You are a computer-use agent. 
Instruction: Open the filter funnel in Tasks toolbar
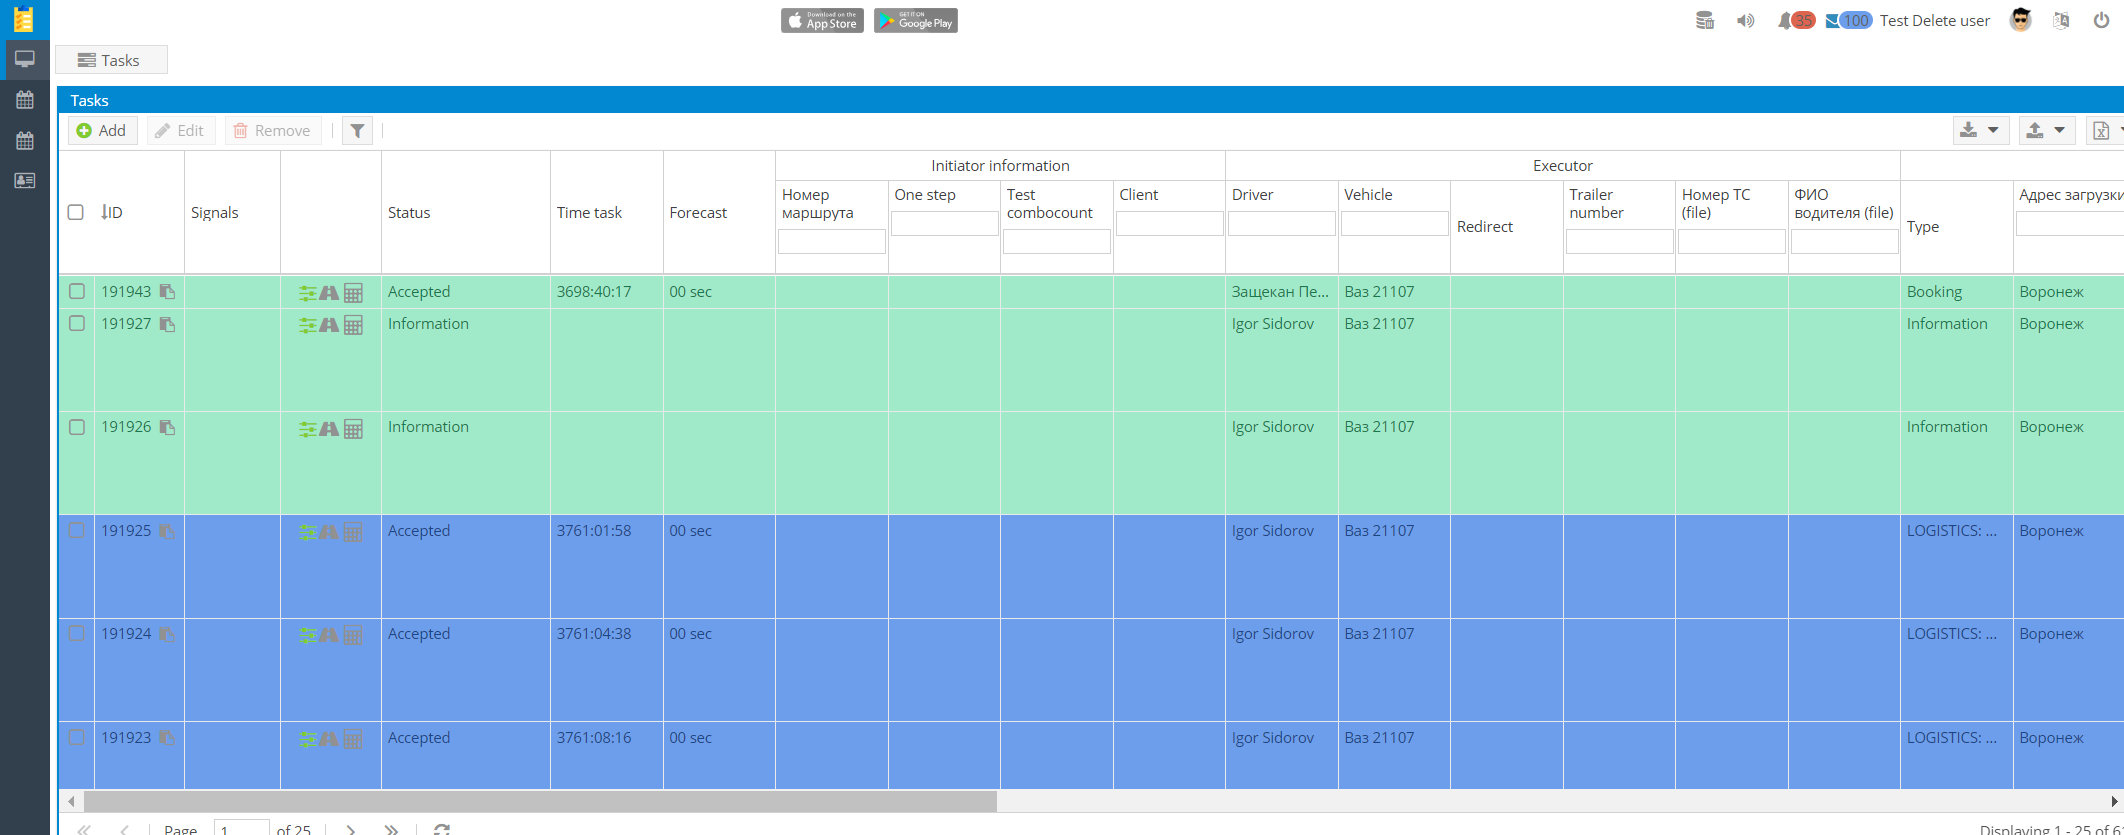click(357, 131)
